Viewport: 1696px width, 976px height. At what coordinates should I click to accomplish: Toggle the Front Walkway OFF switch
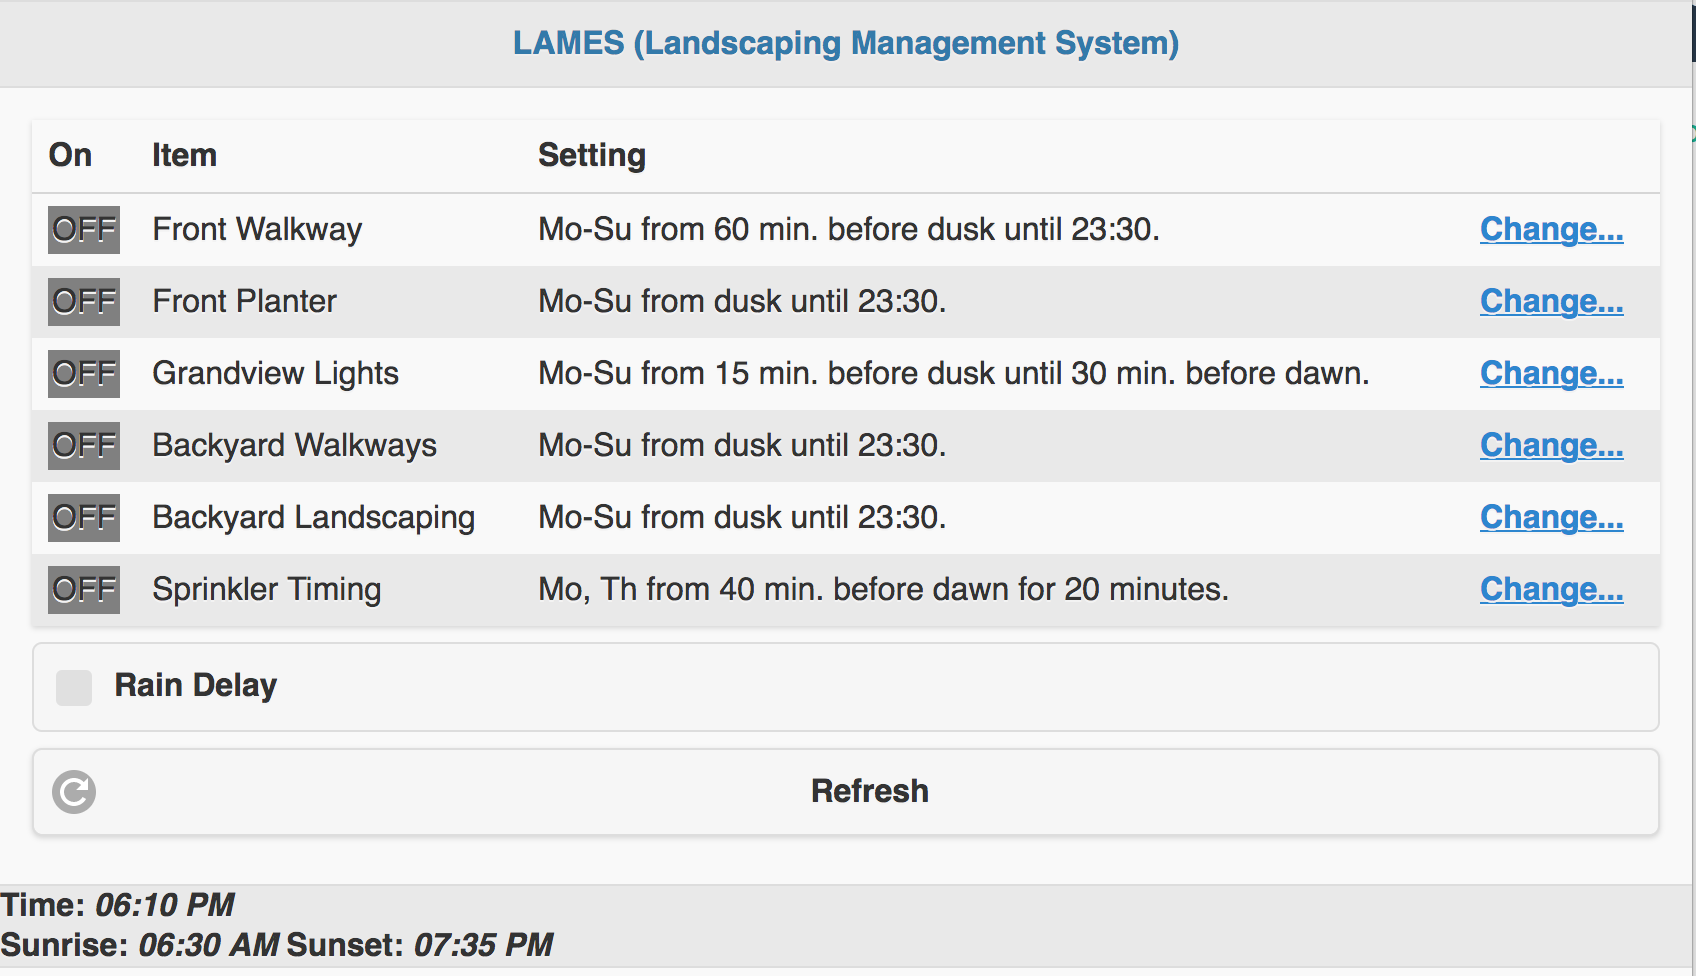[x=84, y=230]
